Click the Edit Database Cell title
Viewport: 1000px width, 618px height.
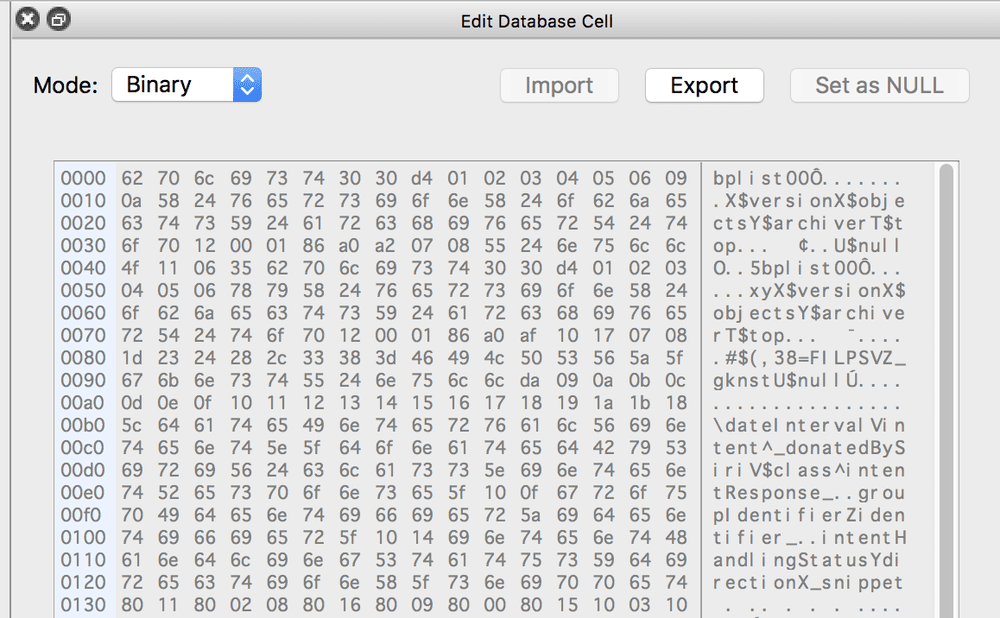[x=537, y=20]
